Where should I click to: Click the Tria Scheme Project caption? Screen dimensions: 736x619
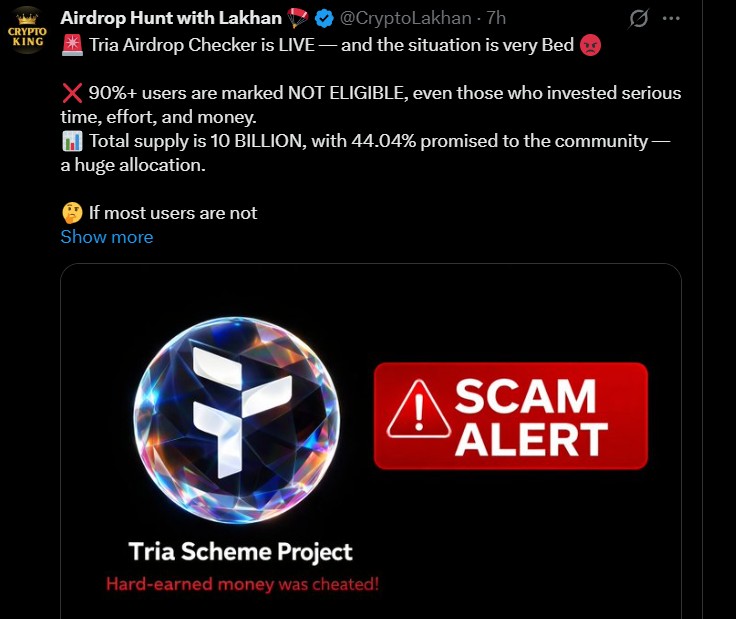[241, 551]
